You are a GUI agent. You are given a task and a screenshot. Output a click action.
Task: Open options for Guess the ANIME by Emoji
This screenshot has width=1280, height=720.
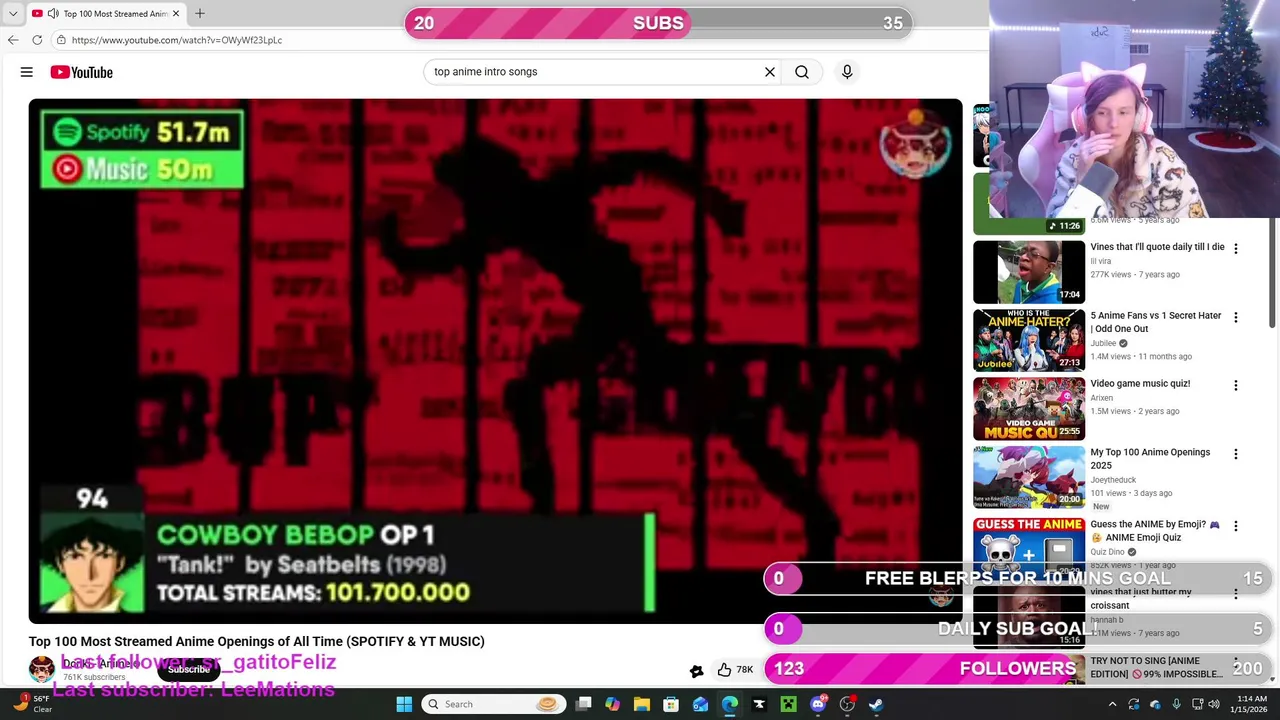click(1235, 525)
